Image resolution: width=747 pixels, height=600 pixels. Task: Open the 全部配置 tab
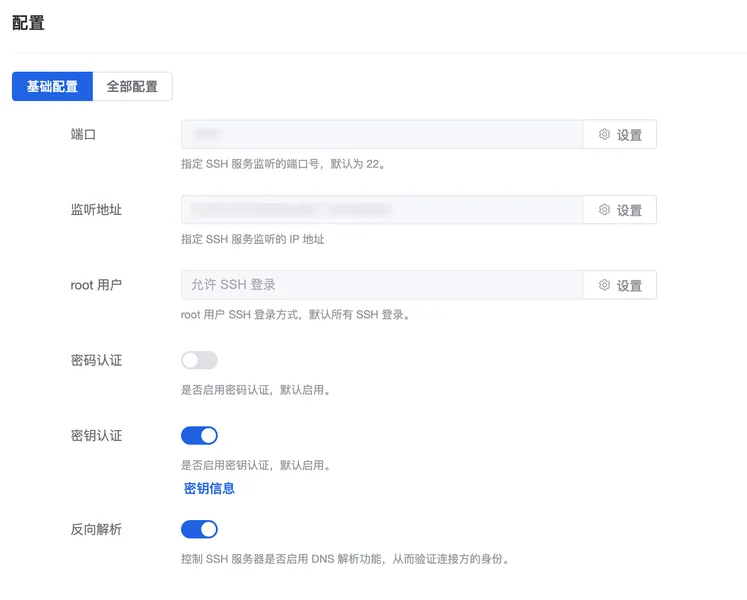[x=132, y=86]
